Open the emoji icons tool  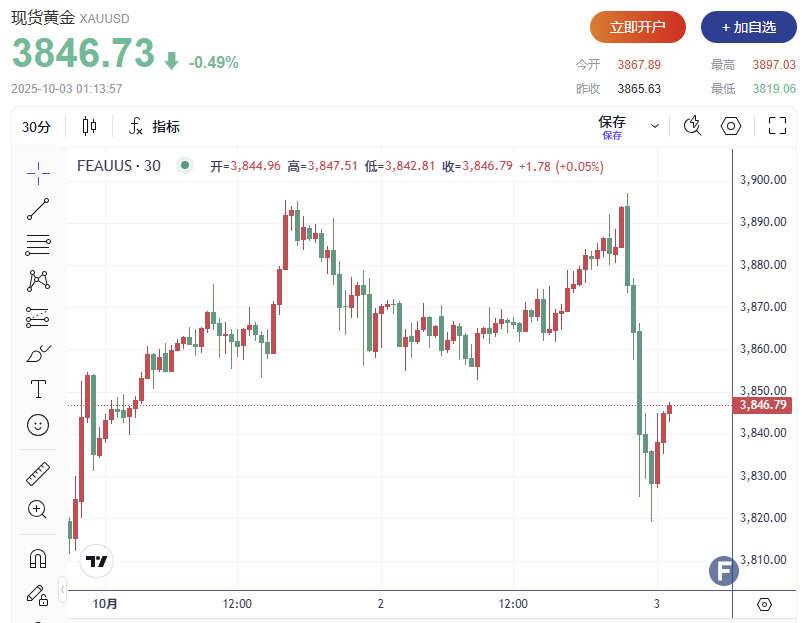click(x=38, y=425)
